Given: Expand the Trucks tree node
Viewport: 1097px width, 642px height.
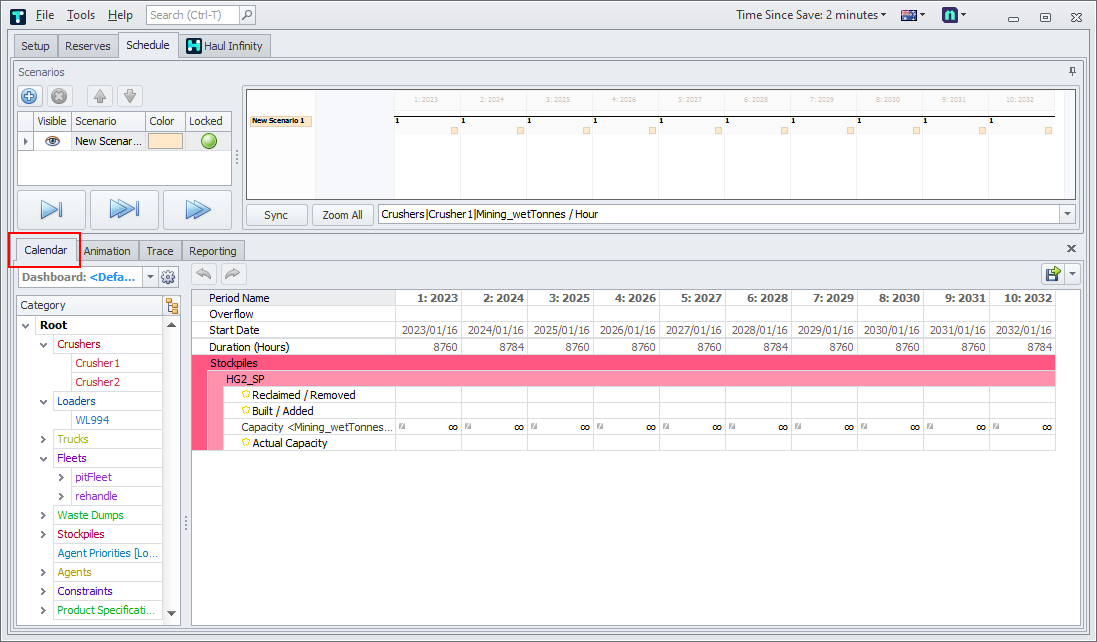Looking at the screenshot, I should tap(44, 439).
